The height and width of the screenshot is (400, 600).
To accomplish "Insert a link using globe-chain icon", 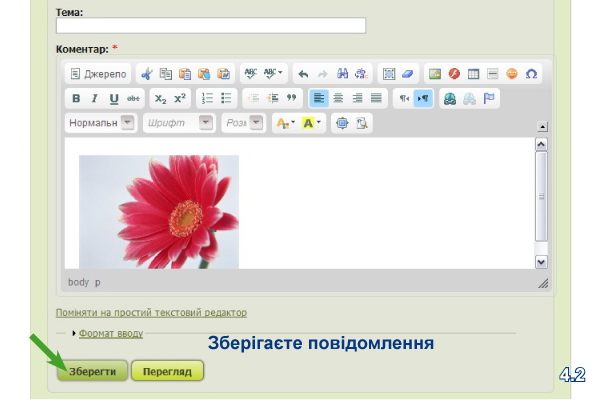I will (x=450, y=98).
